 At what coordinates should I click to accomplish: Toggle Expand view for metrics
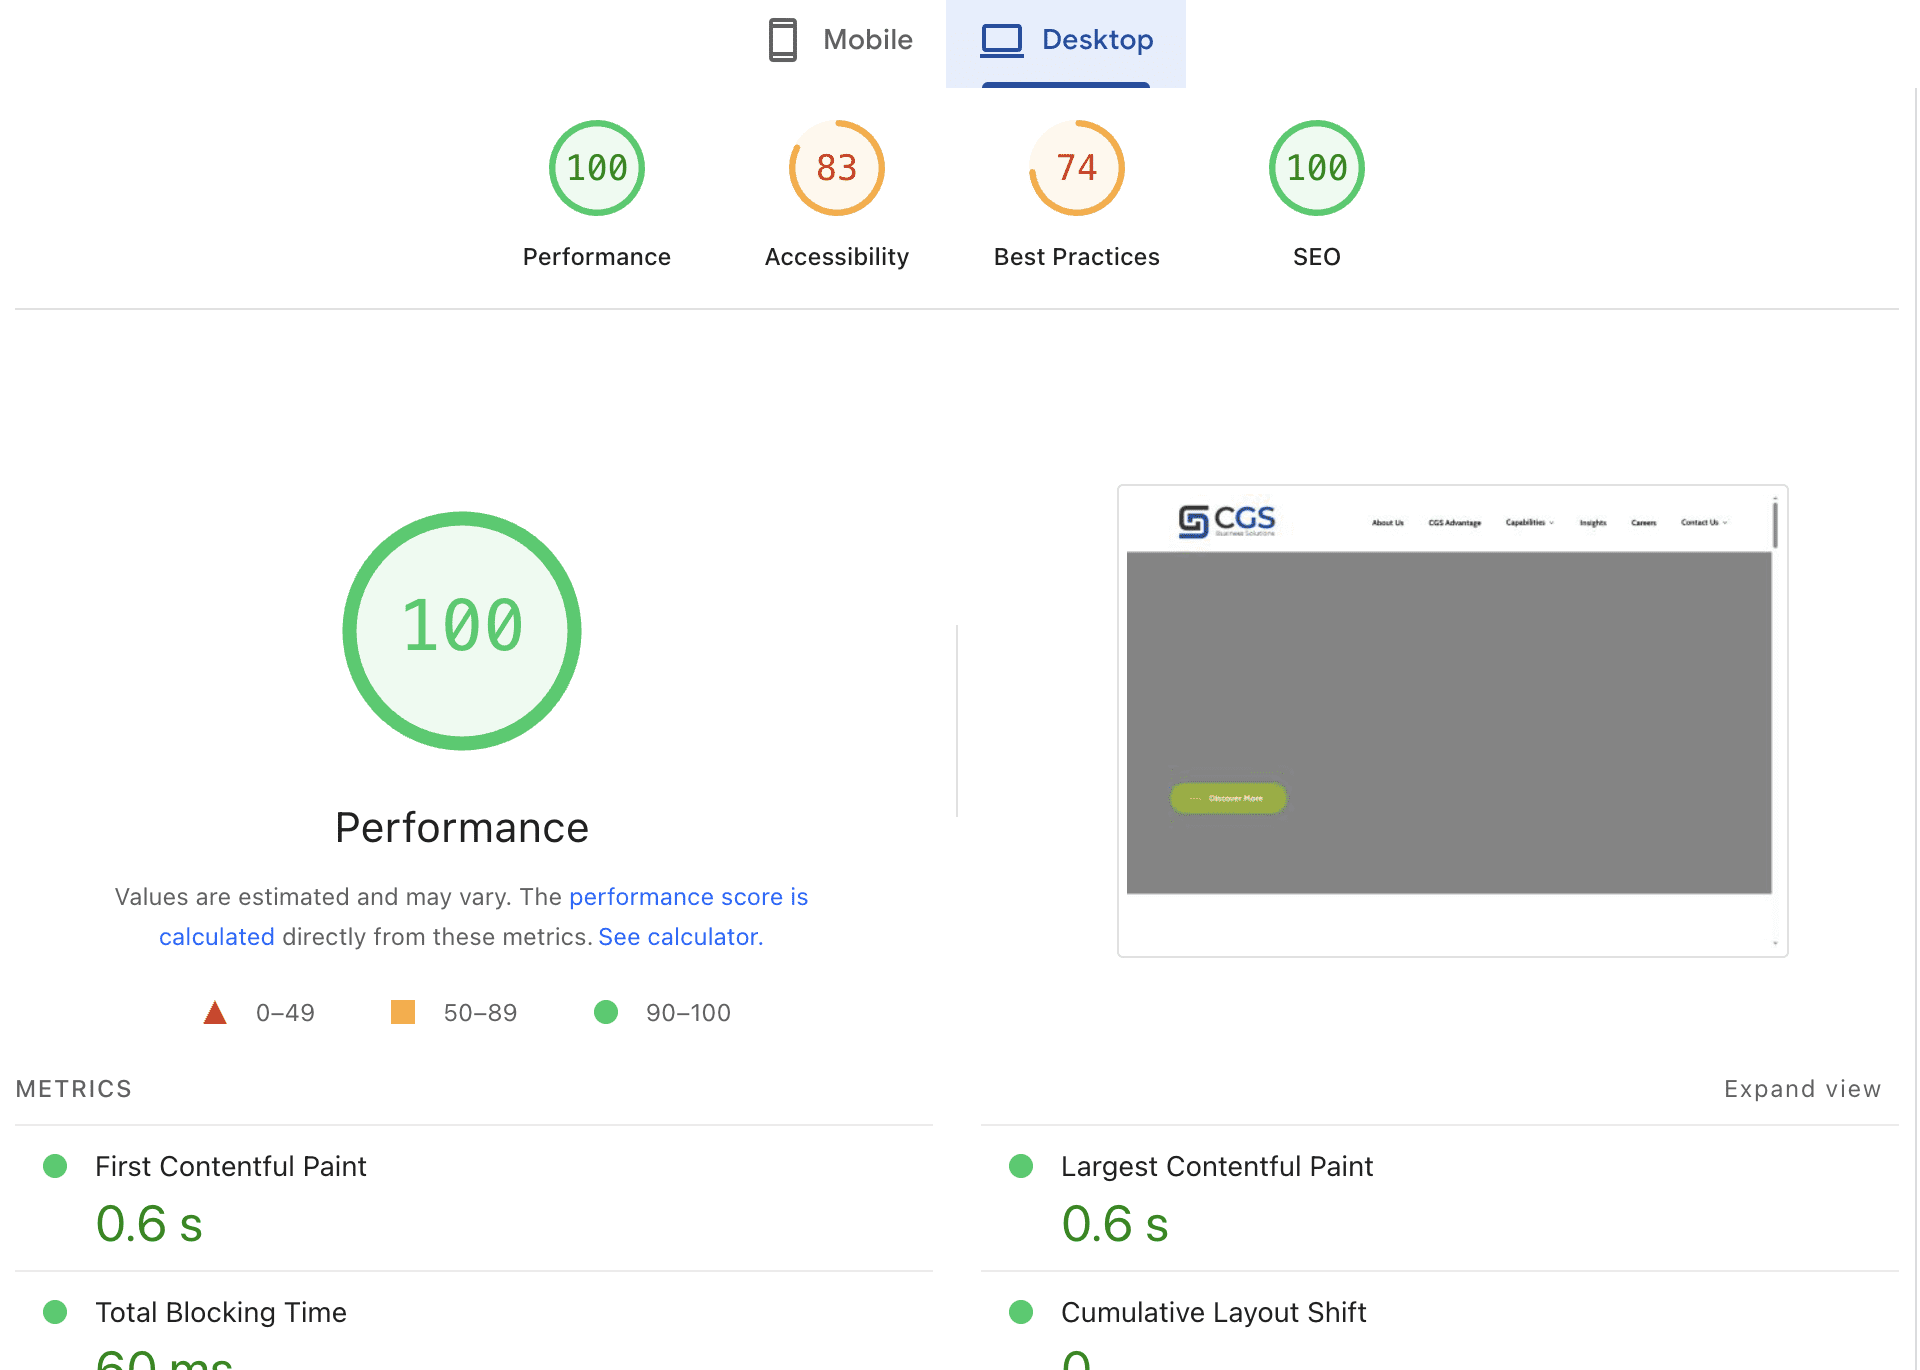(1802, 1089)
